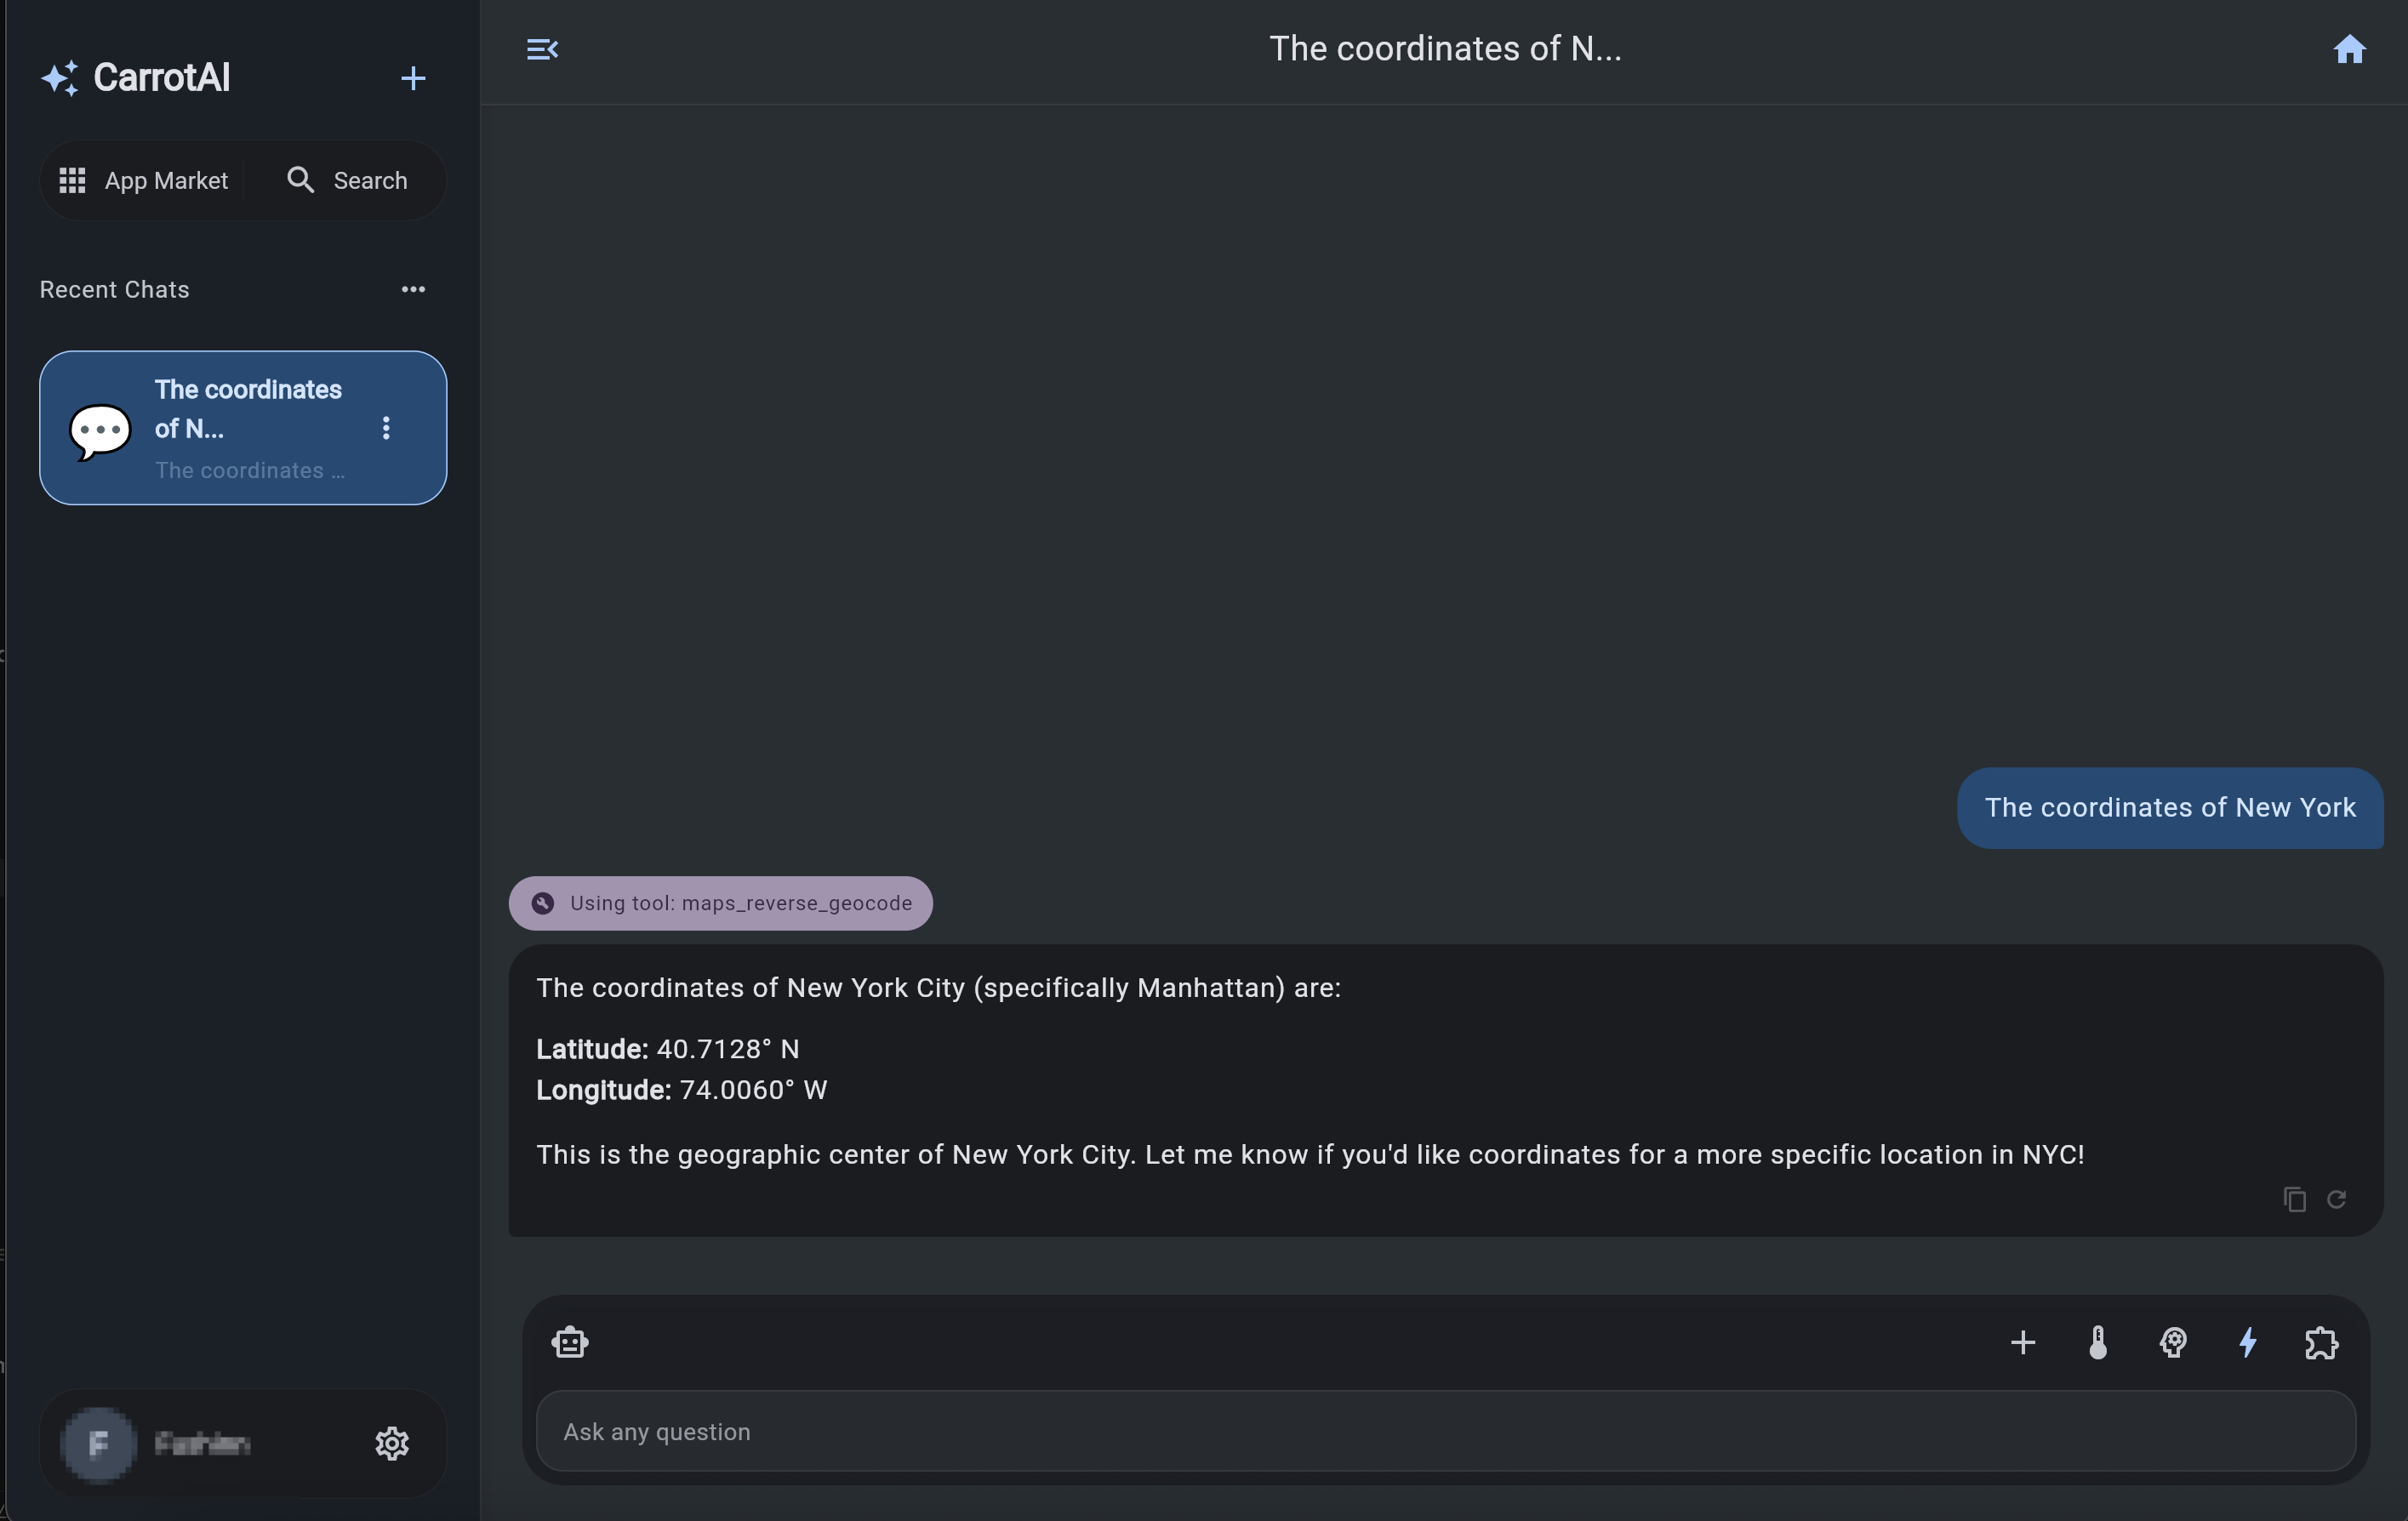Adjust temperature with thermometer icon

click(2098, 1342)
